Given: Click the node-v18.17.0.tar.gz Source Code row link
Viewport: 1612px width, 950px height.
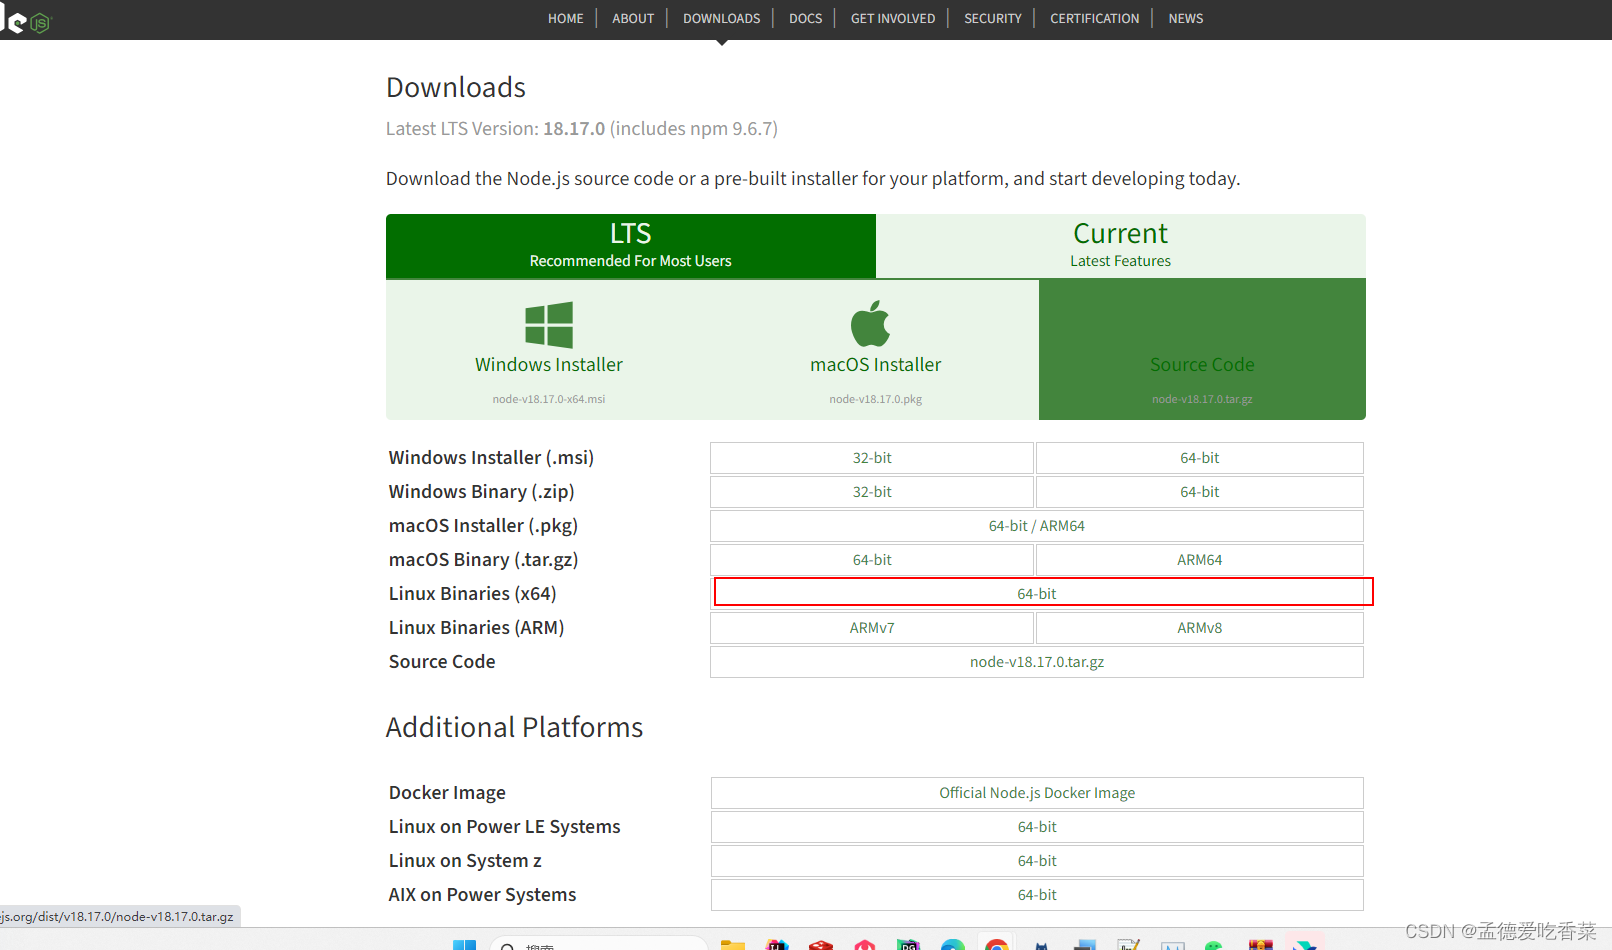Looking at the screenshot, I should pyautogui.click(x=1037, y=662).
